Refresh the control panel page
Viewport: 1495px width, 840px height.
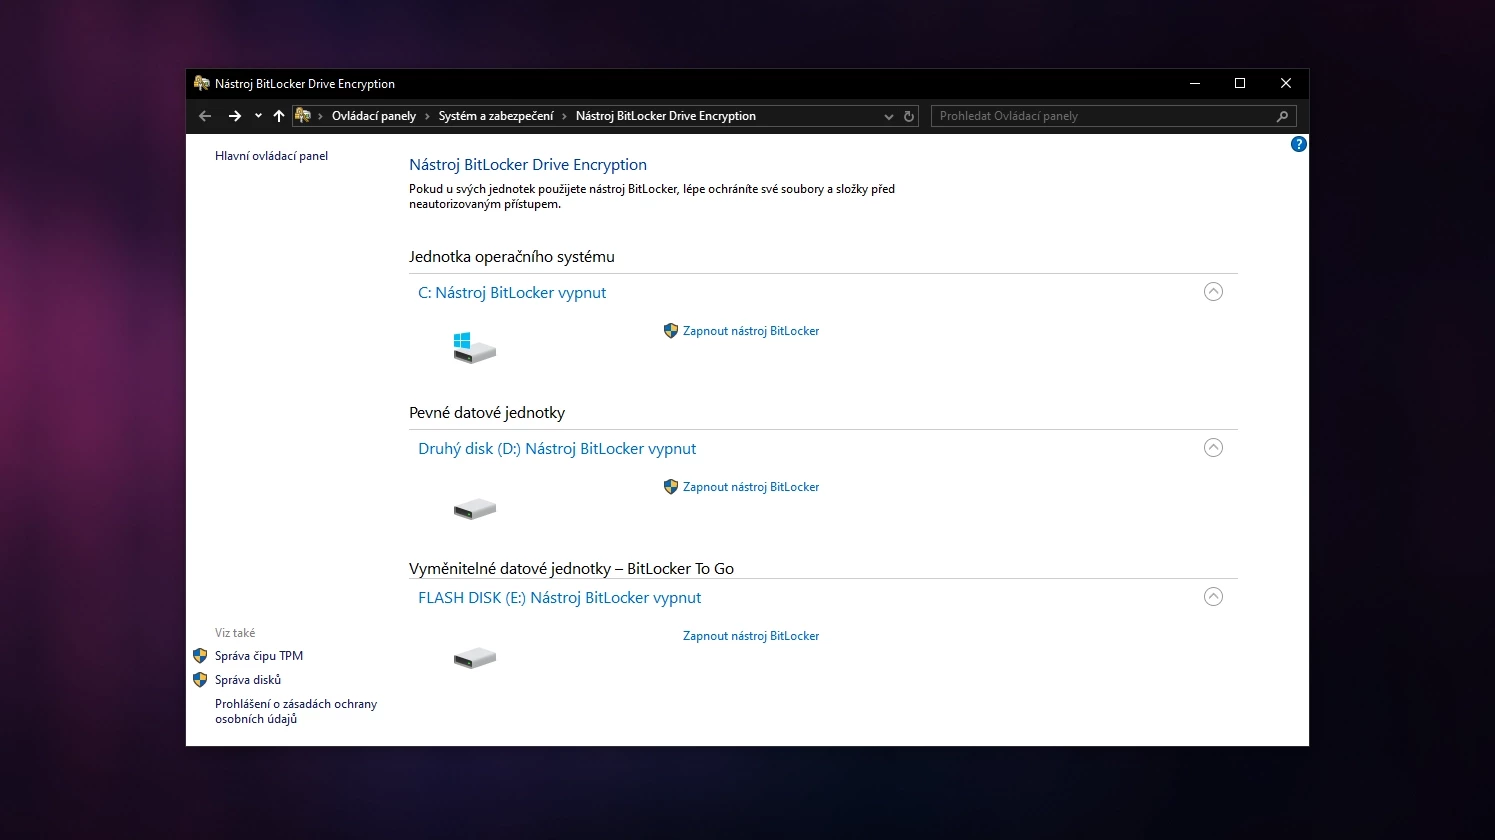tap(909, 116)
